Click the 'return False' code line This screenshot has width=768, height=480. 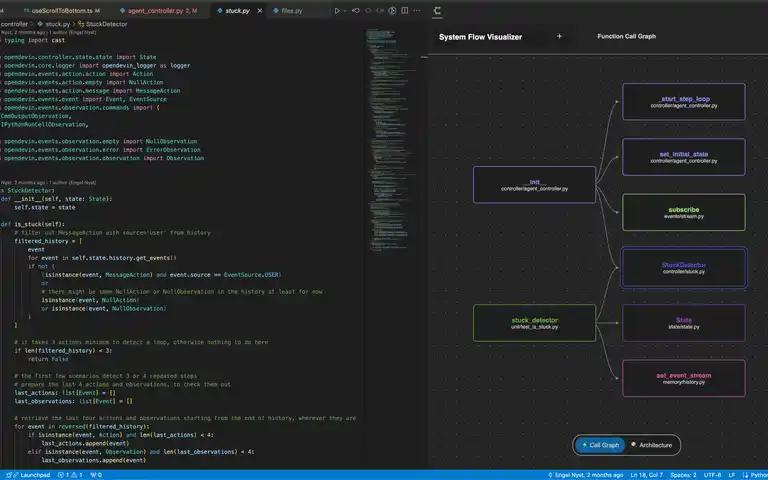(48, 359)
